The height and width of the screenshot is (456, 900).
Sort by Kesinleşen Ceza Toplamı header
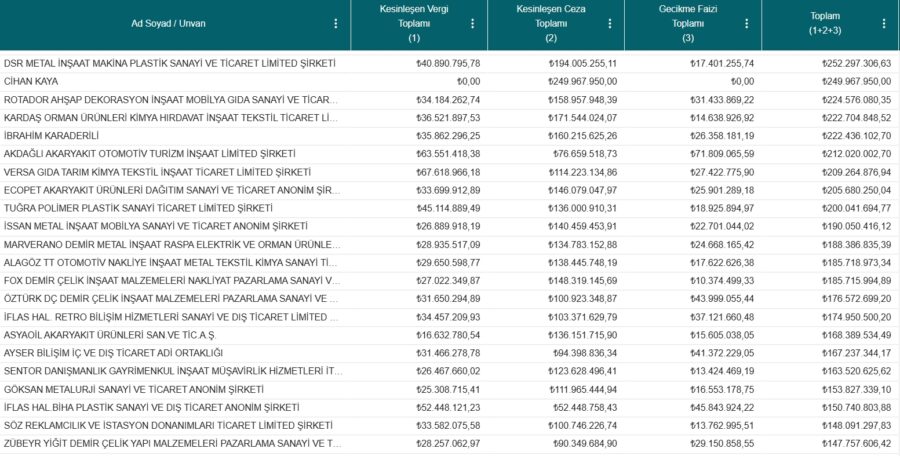click(x=551, y=24)
